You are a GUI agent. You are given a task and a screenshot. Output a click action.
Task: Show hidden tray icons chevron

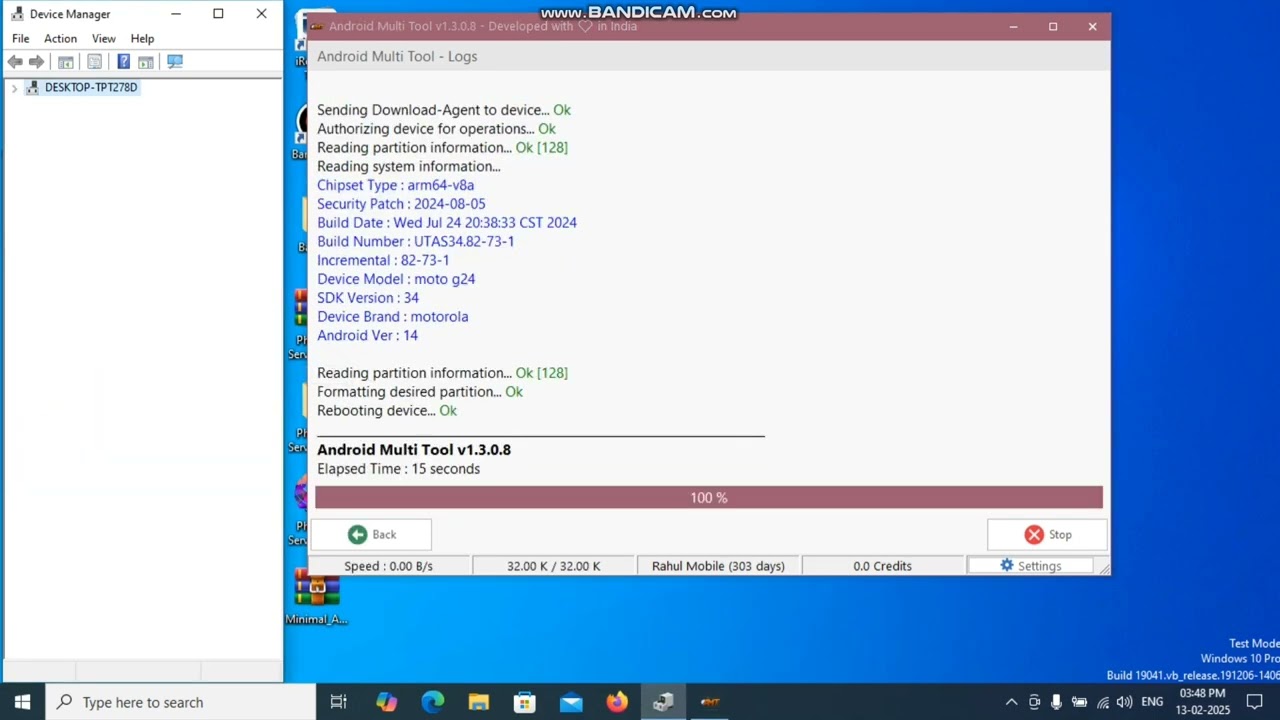[1011, 702]
